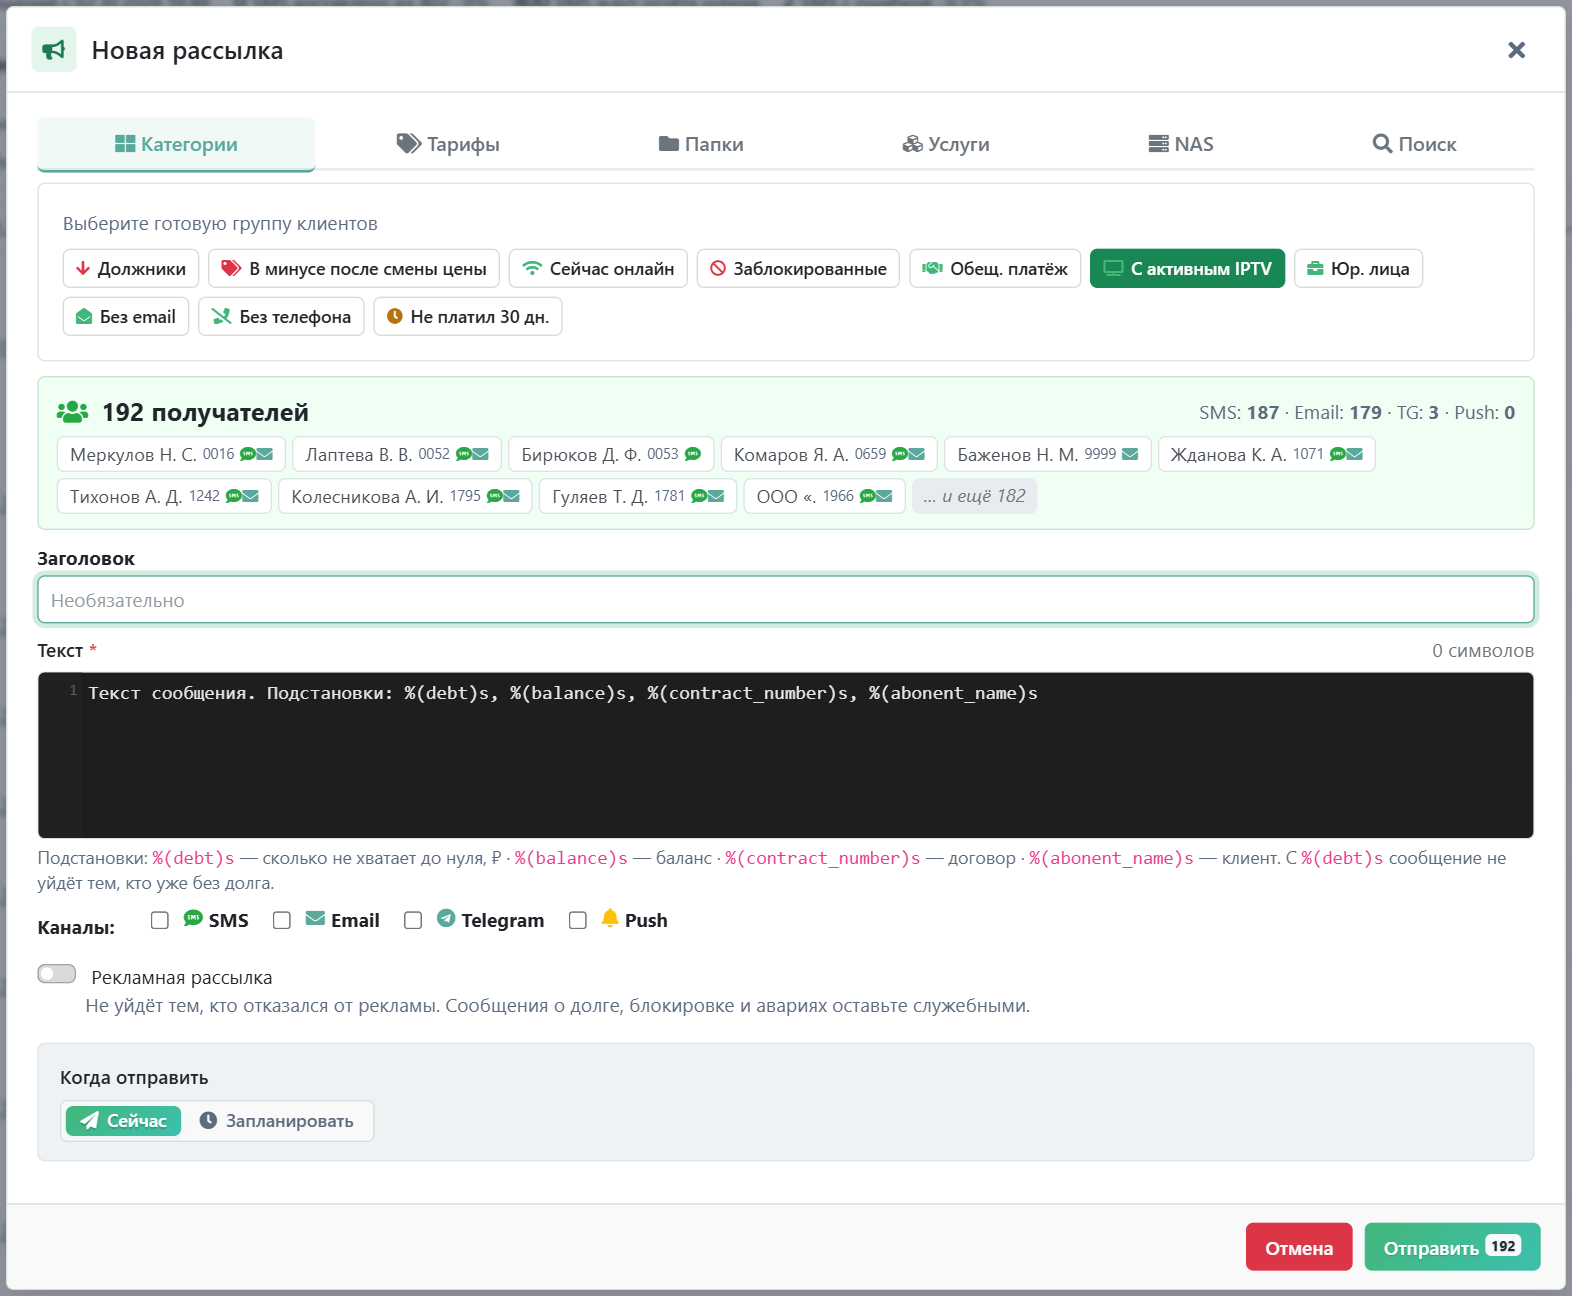Choose the Не платил 30 дн. group
This screenshot has height=1296, width=1572.
click(x=468, y=316)
